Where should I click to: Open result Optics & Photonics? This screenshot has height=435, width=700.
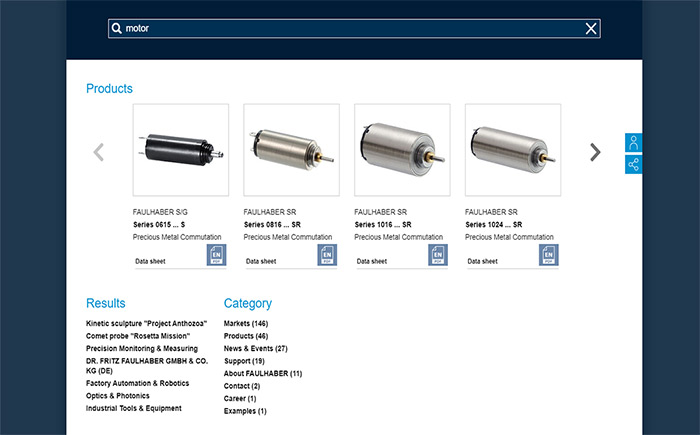click(118, 396)
